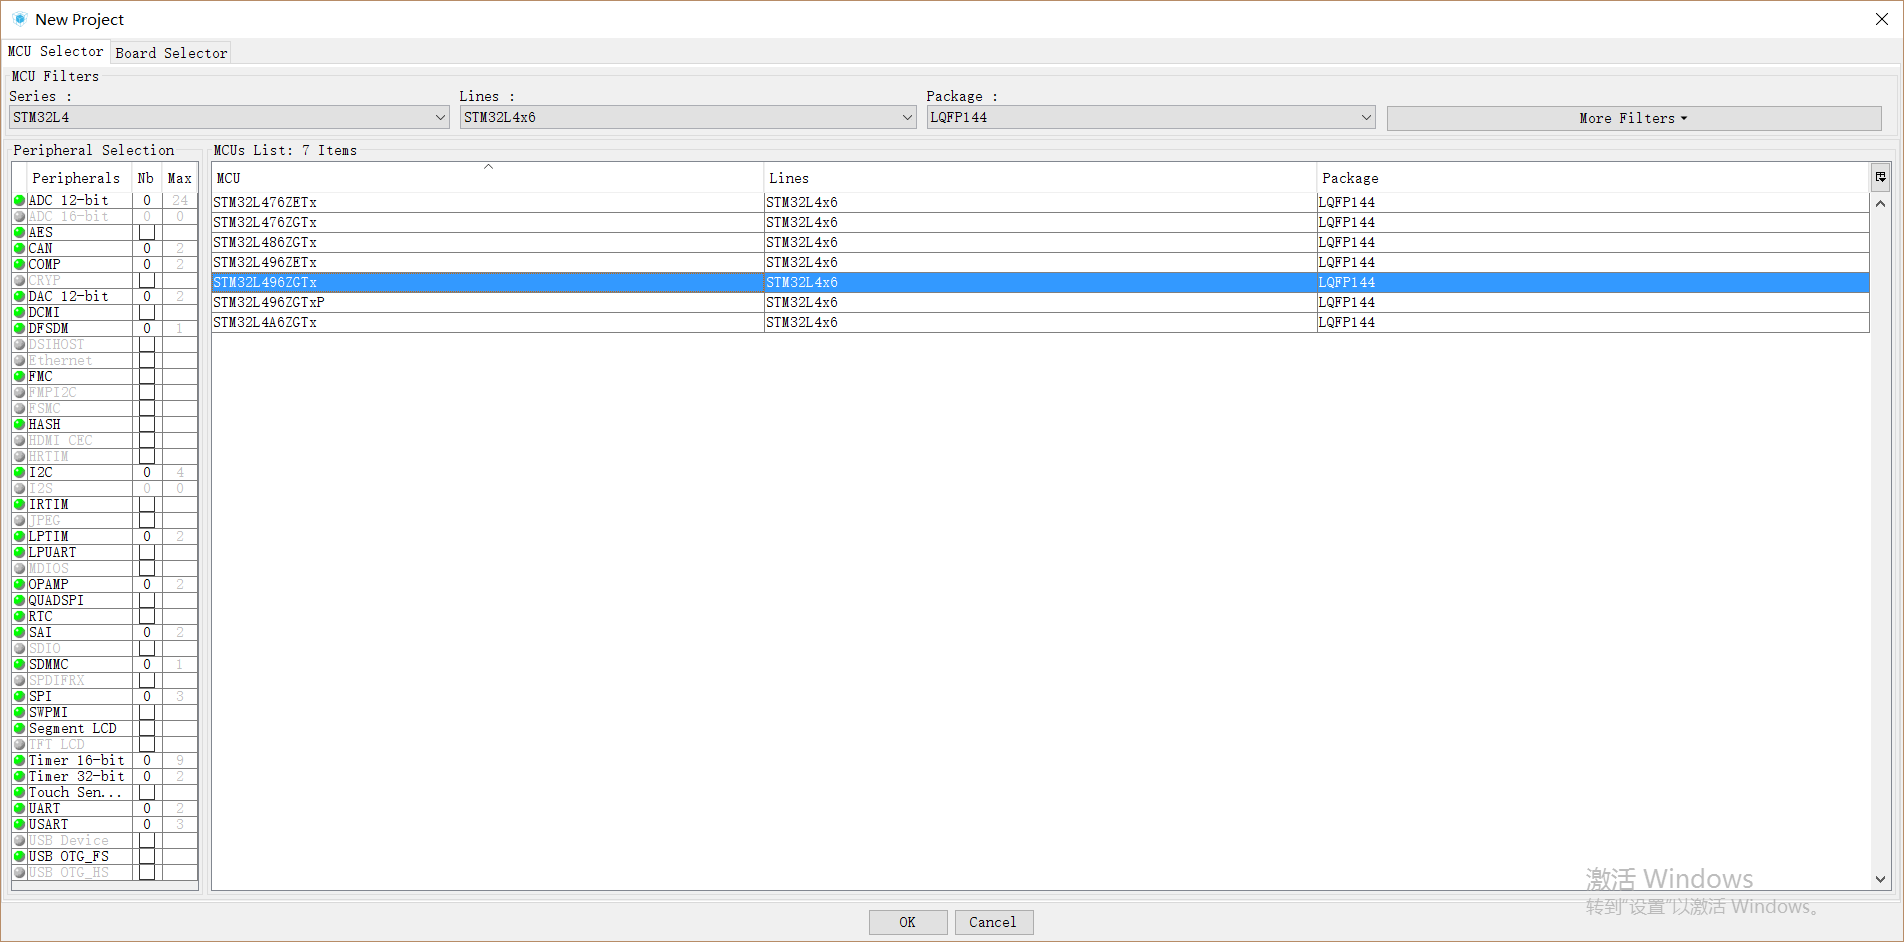Click the green indicator beside QUADSPI

(19, 600)
